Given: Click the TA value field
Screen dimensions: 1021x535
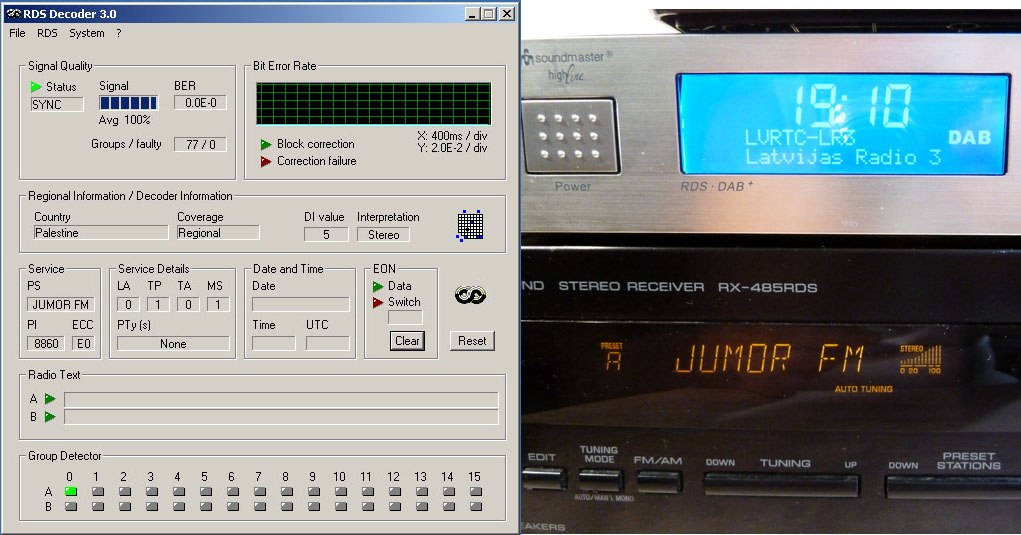Looking at the screenshot, I should [x=188, y=304].
